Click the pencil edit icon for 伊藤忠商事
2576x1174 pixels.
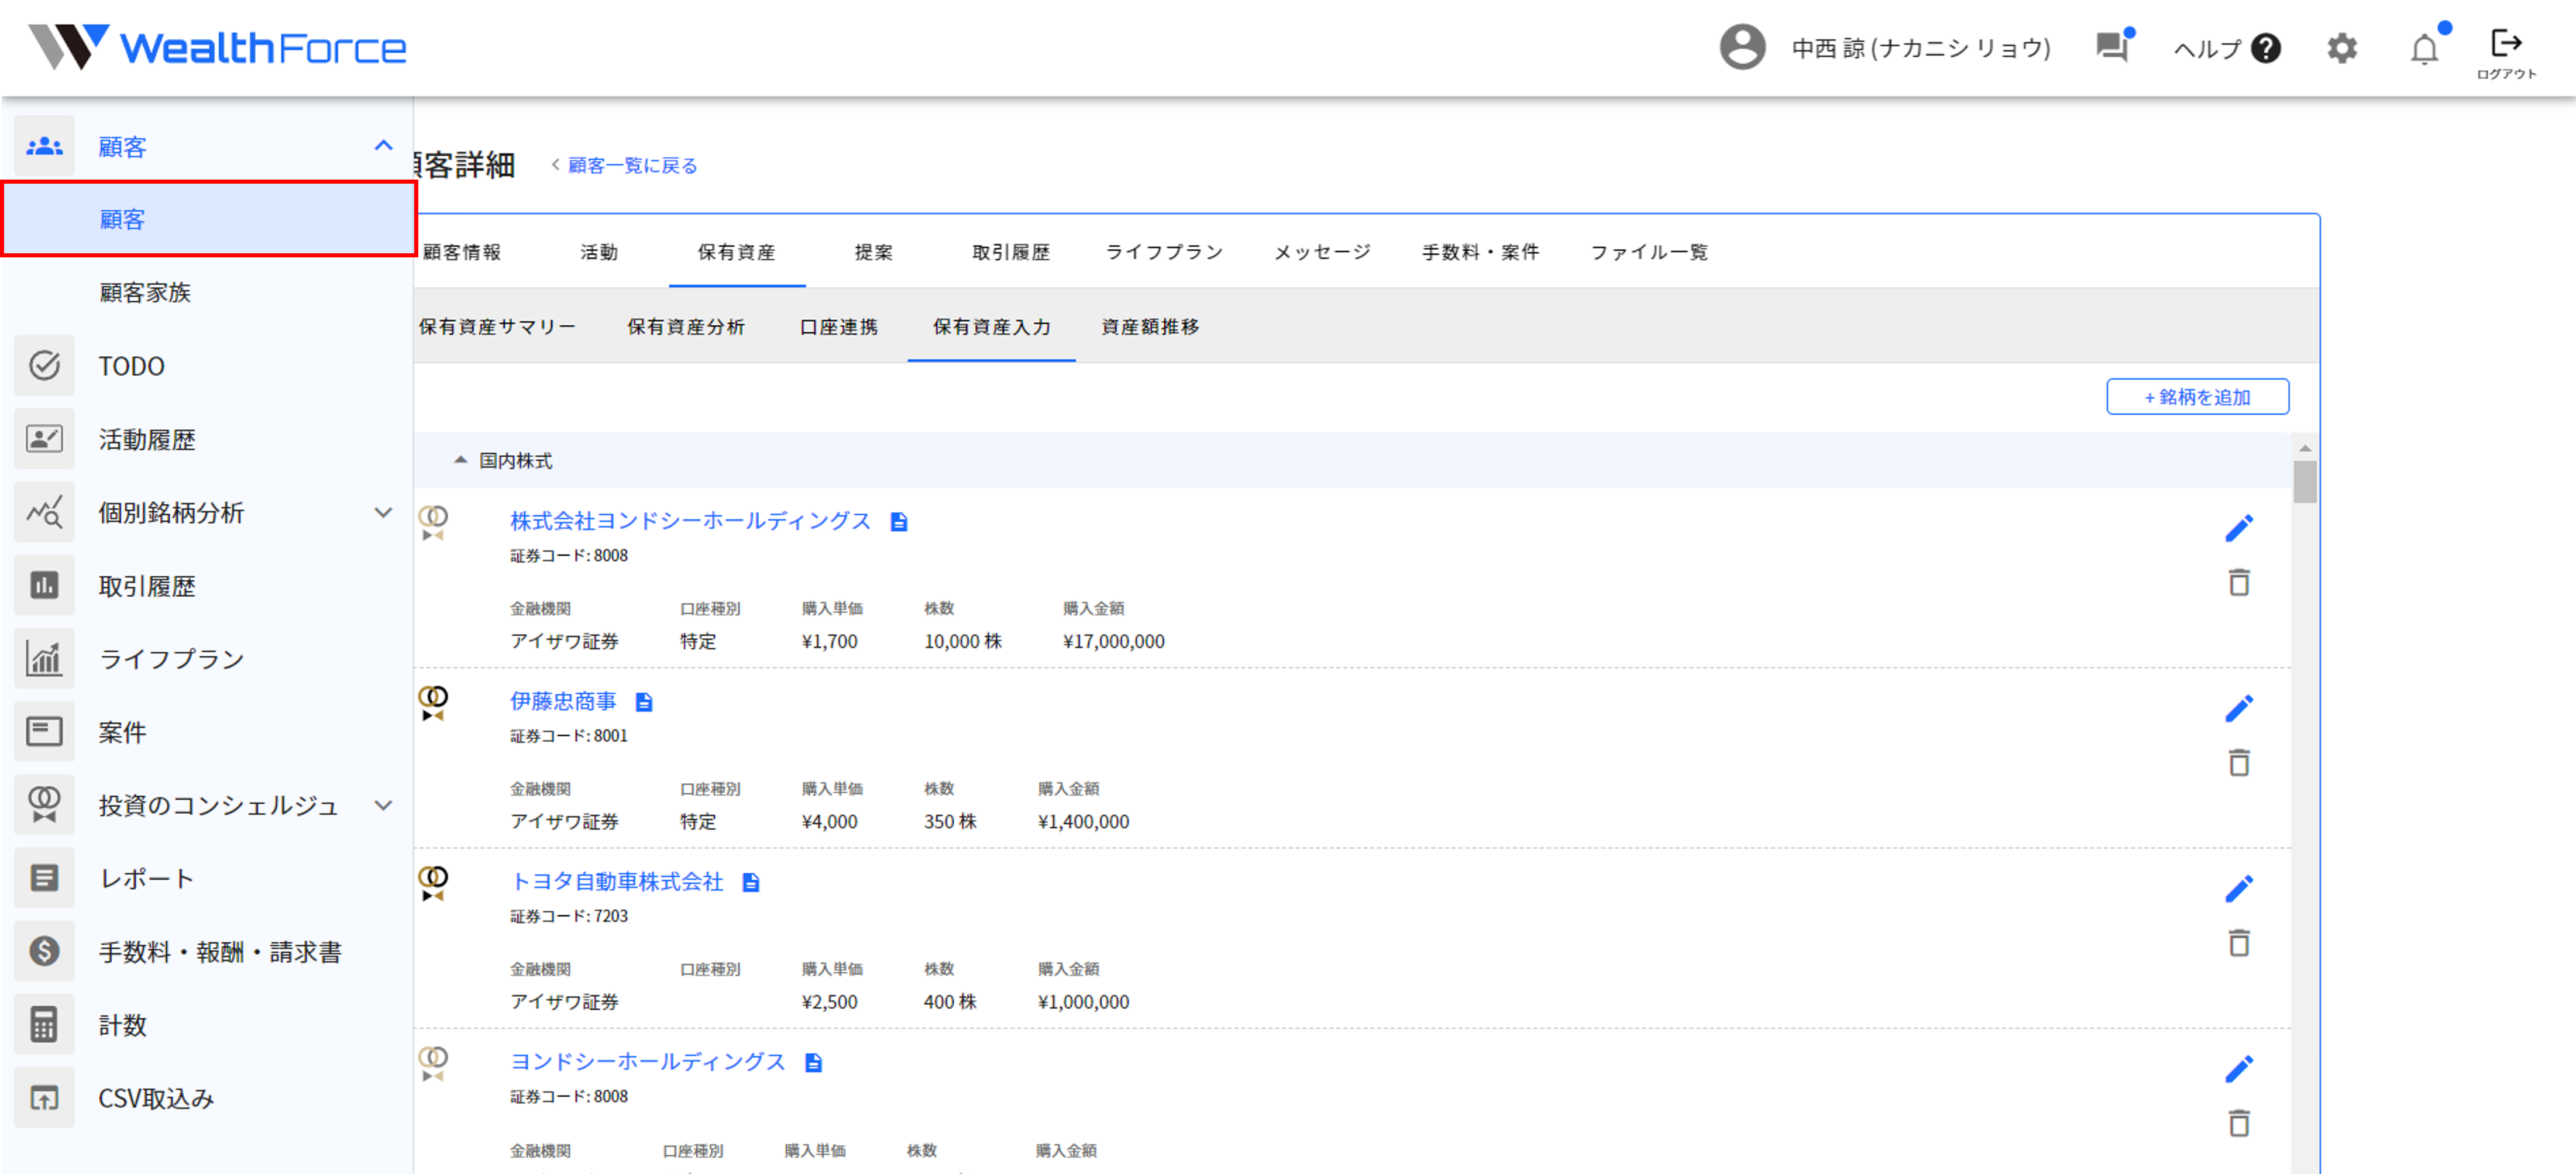(x=2239, y=708)
